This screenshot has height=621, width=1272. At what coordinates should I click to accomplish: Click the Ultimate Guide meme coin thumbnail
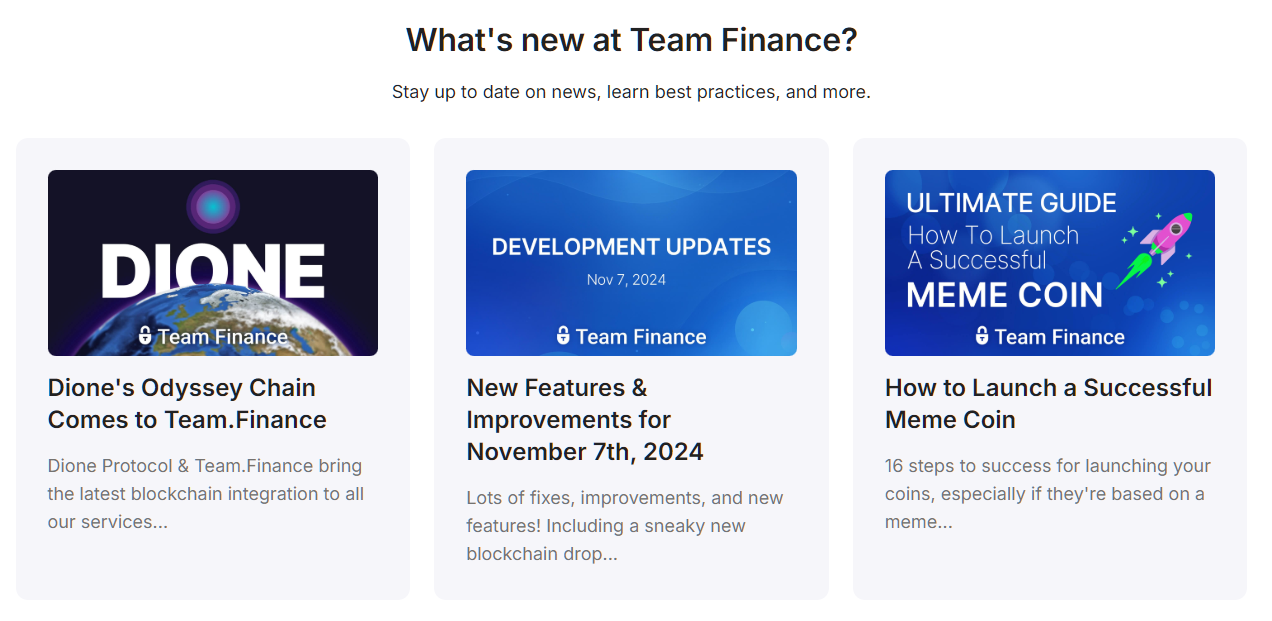pyautogui.click(x=1048, y=263)
